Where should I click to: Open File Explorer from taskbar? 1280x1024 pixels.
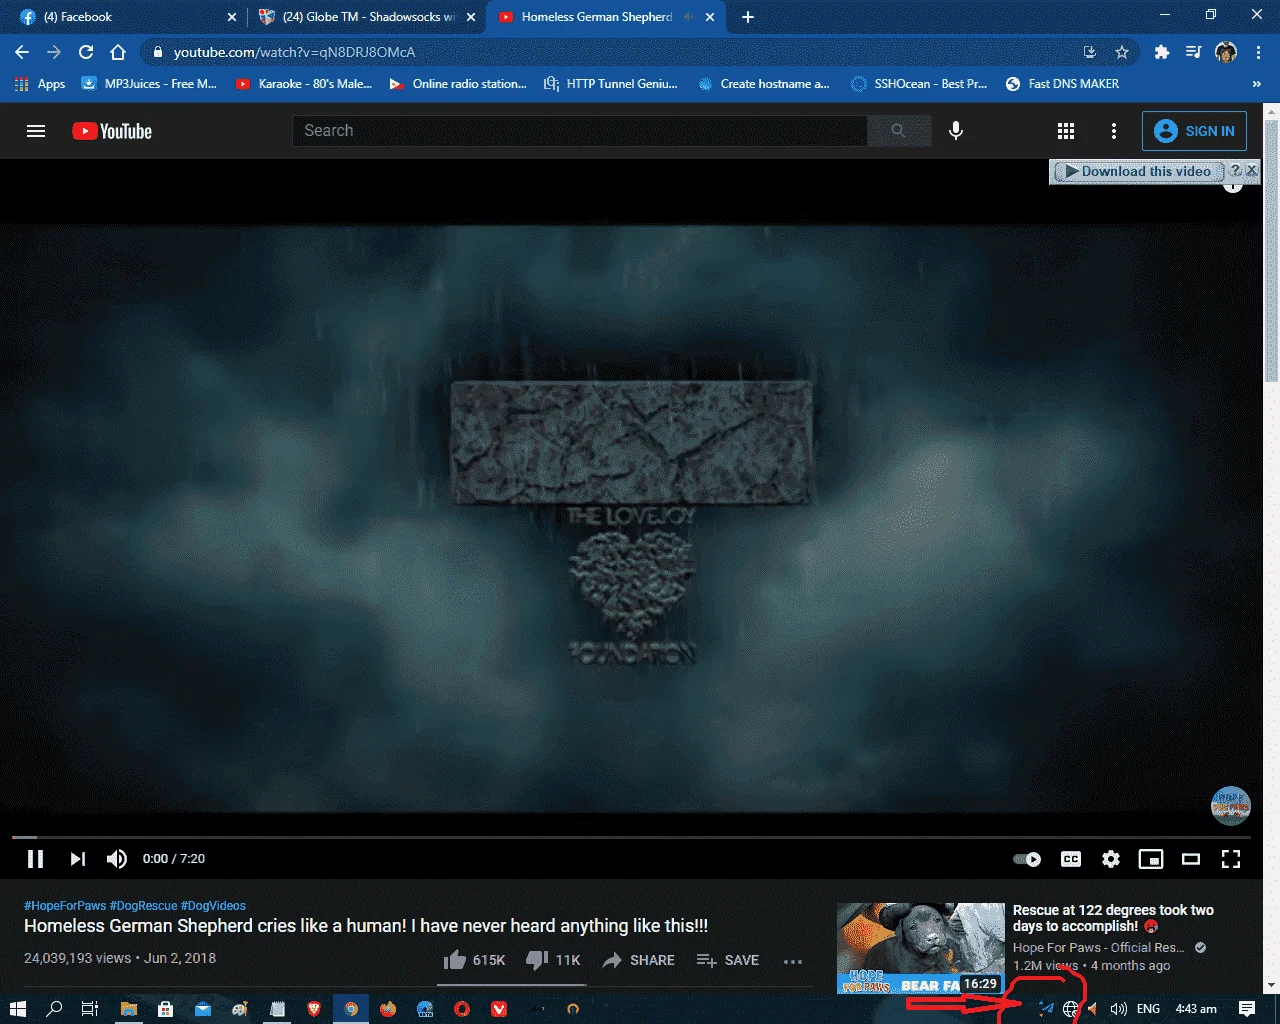(x=128, y=1008)
